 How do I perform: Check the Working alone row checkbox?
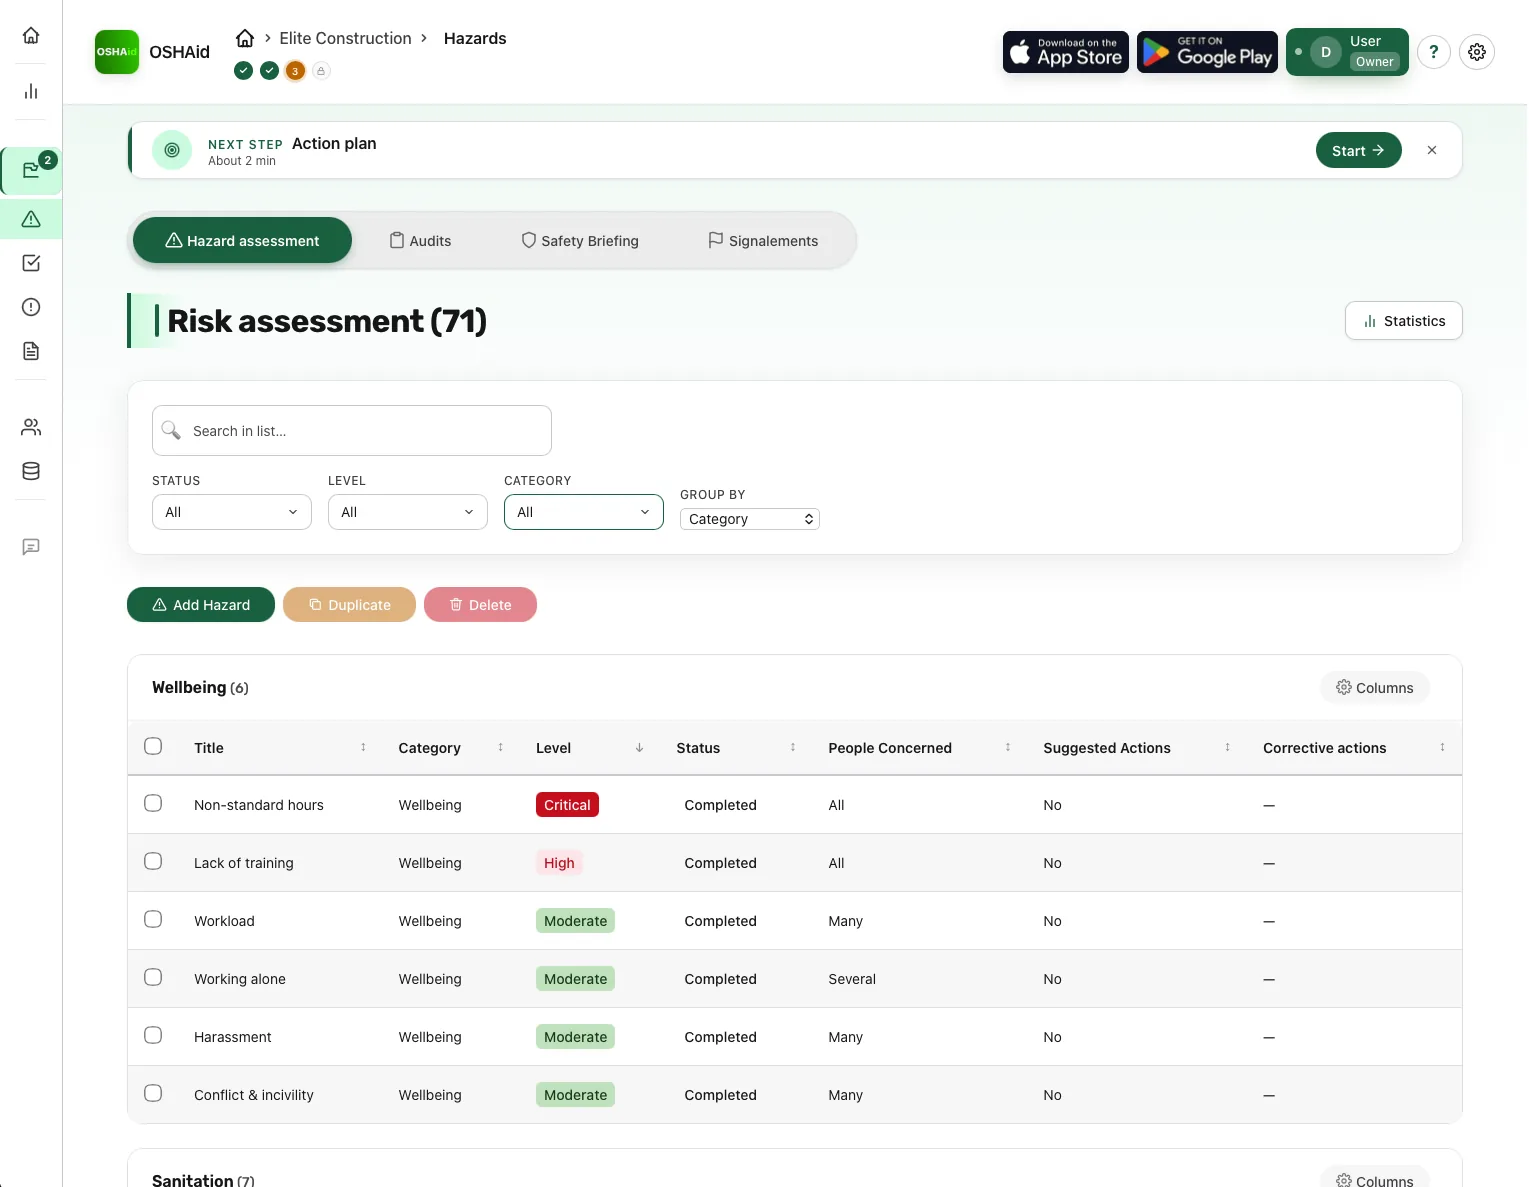(x=153, y=977)
